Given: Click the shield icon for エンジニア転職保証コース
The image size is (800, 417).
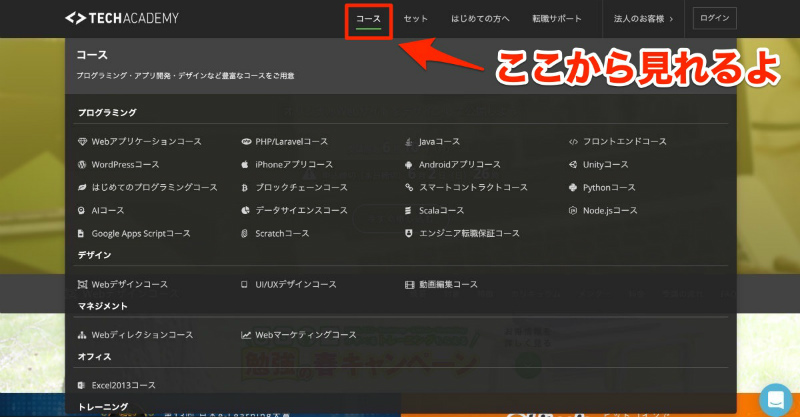Looking at the screenshot, I should point(408,233).
